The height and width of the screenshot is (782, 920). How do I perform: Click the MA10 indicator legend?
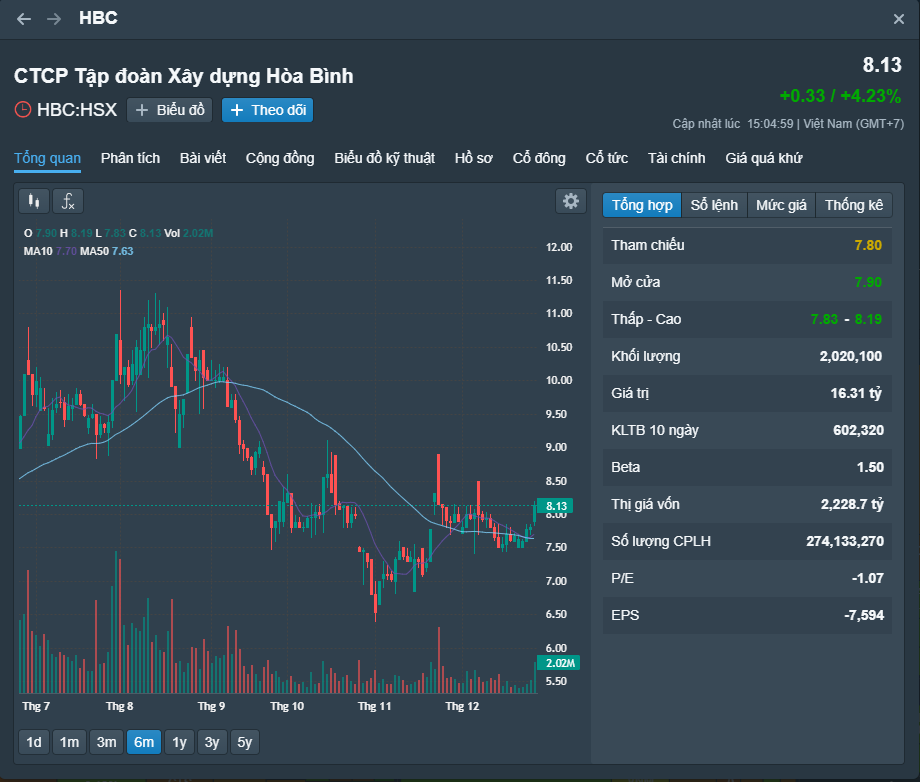click(50, 251)
